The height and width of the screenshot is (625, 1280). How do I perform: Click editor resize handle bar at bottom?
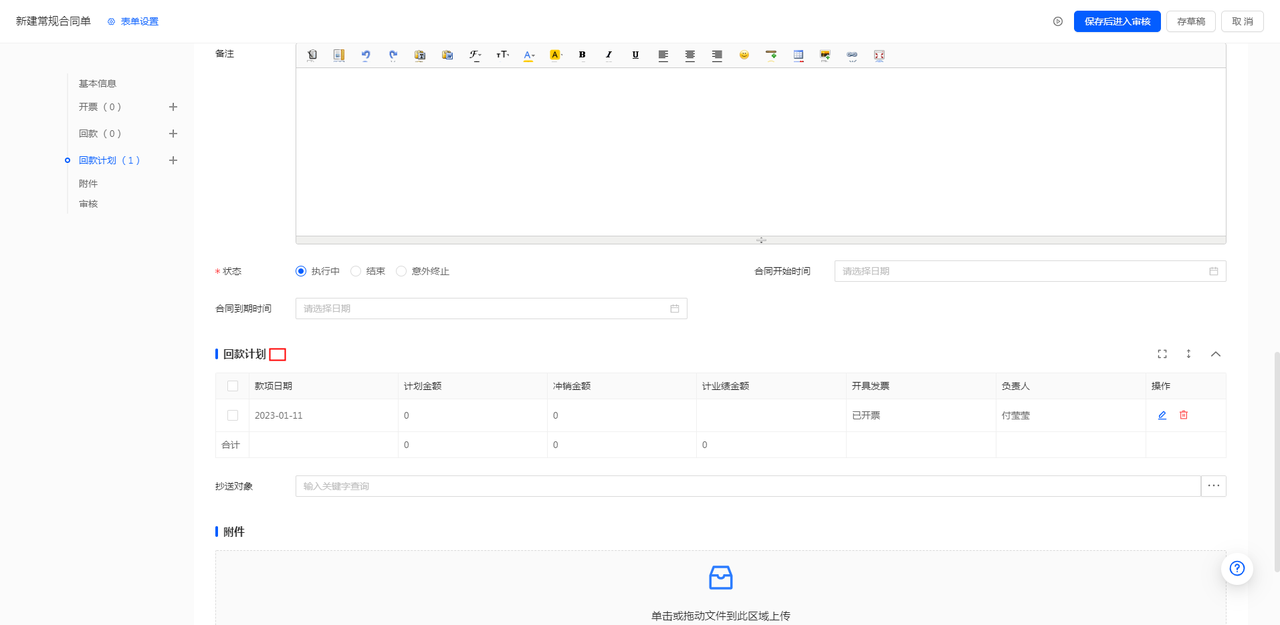coord(761,240)
